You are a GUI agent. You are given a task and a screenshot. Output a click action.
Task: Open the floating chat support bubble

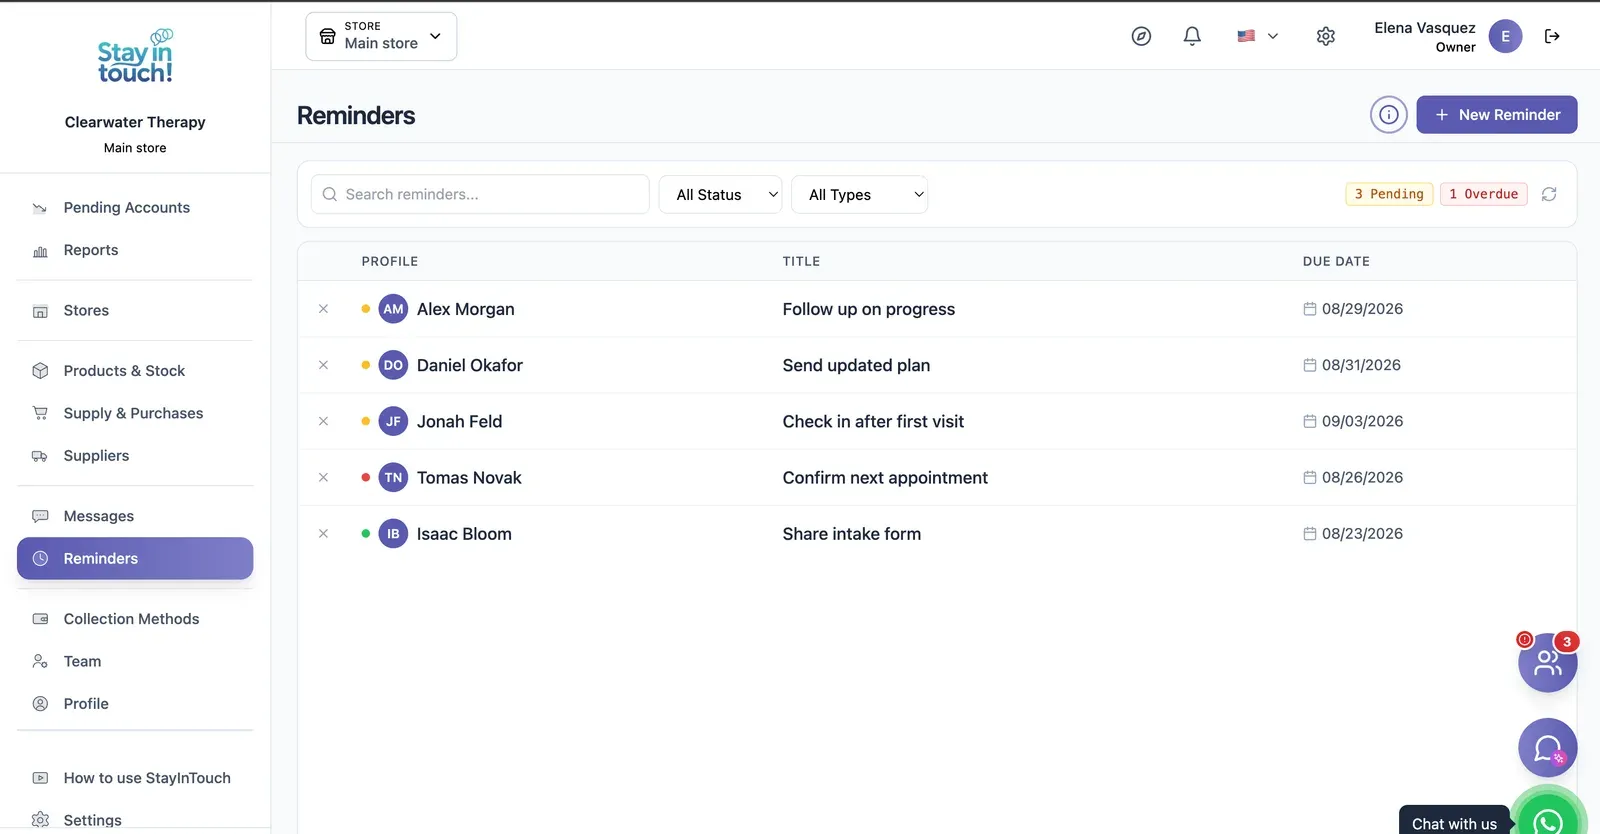click(1547, 748)
